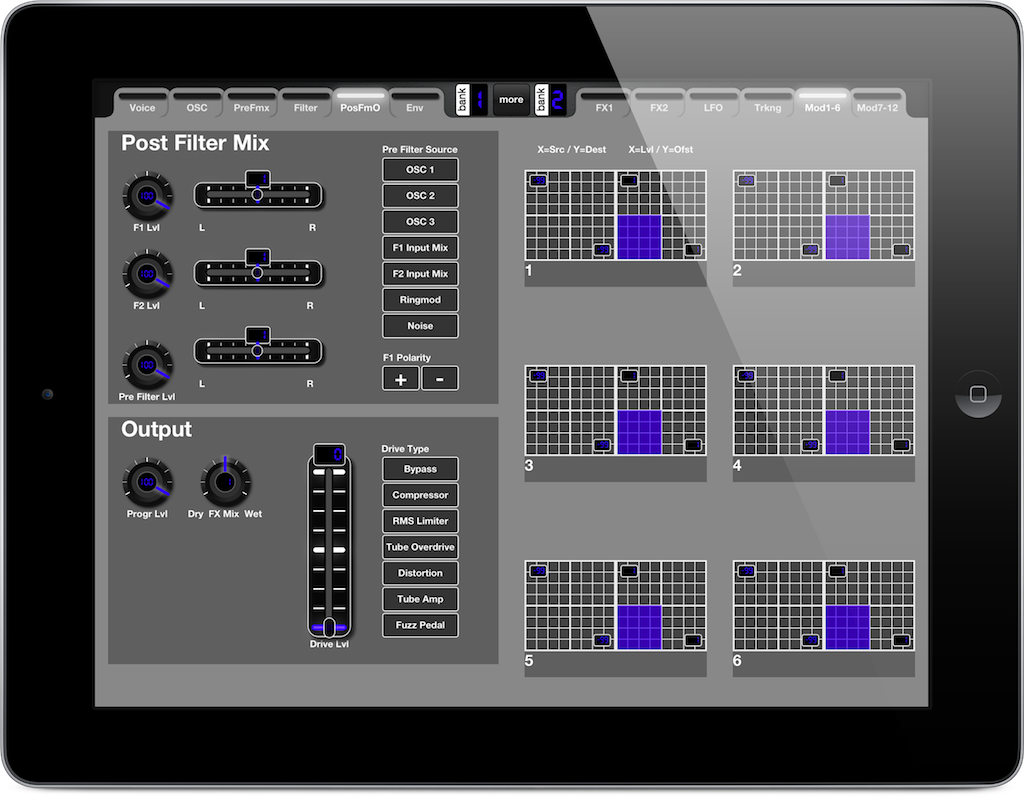Click the F2 Lvl knob

point(147,273)
